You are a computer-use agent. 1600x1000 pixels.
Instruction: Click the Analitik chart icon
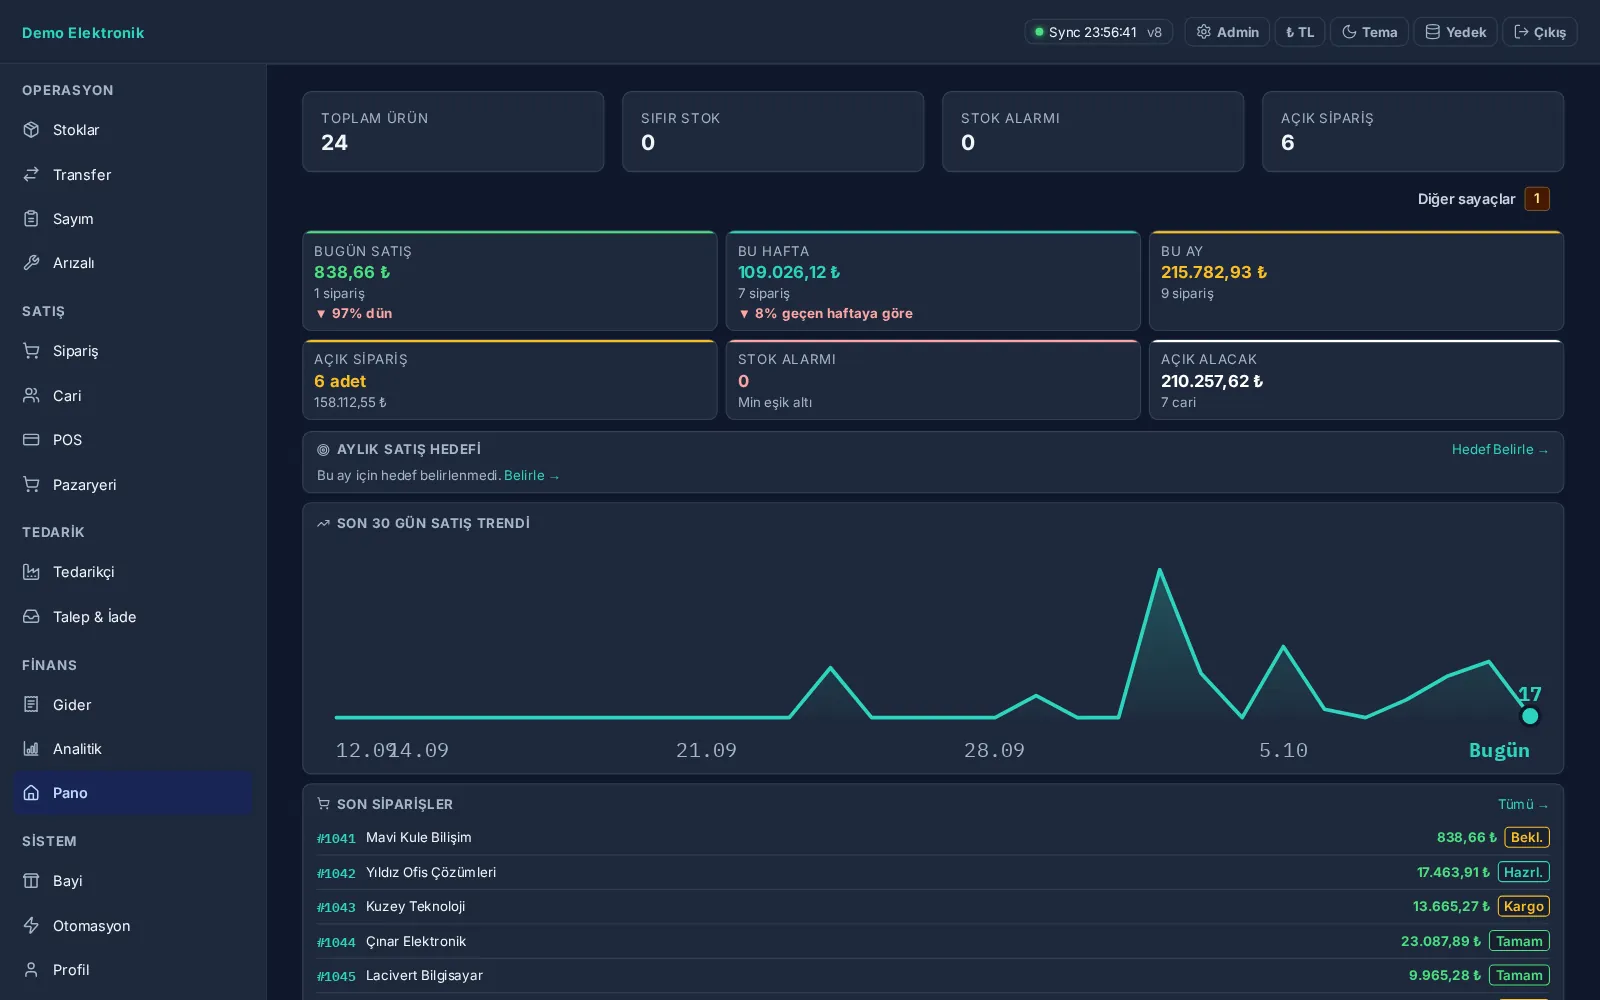tap(31, 748)
